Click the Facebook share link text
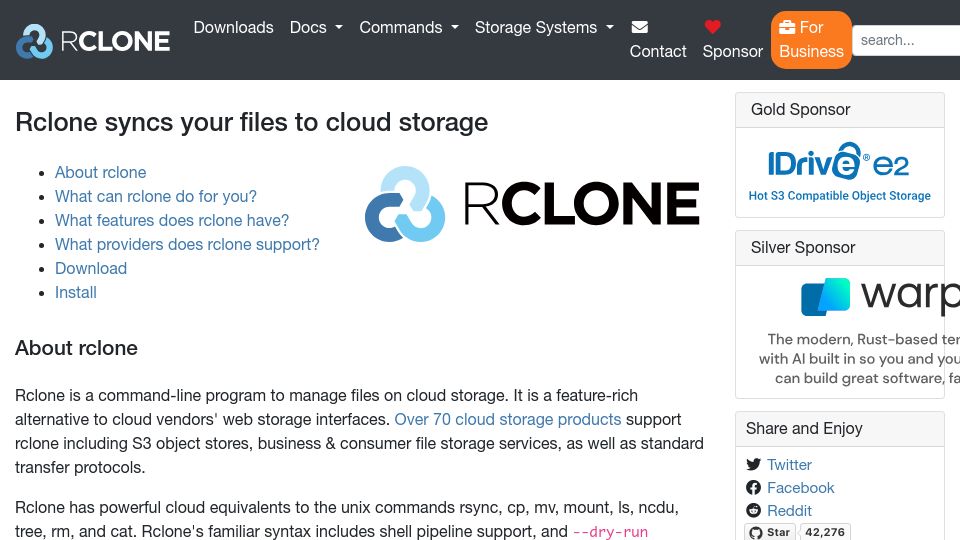Image resolution: width=960 pixels, height=540 pixels. coord(800,488)
